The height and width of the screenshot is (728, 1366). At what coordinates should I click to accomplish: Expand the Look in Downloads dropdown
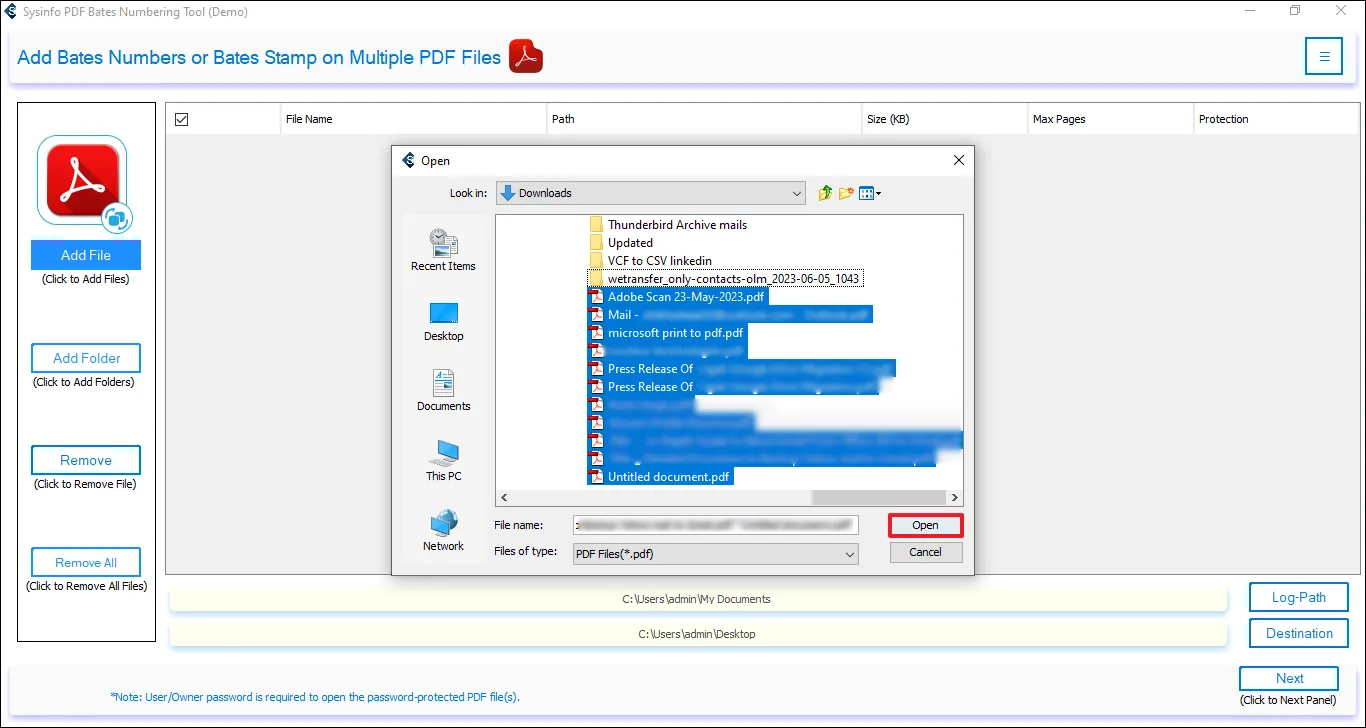pos(796,193)
